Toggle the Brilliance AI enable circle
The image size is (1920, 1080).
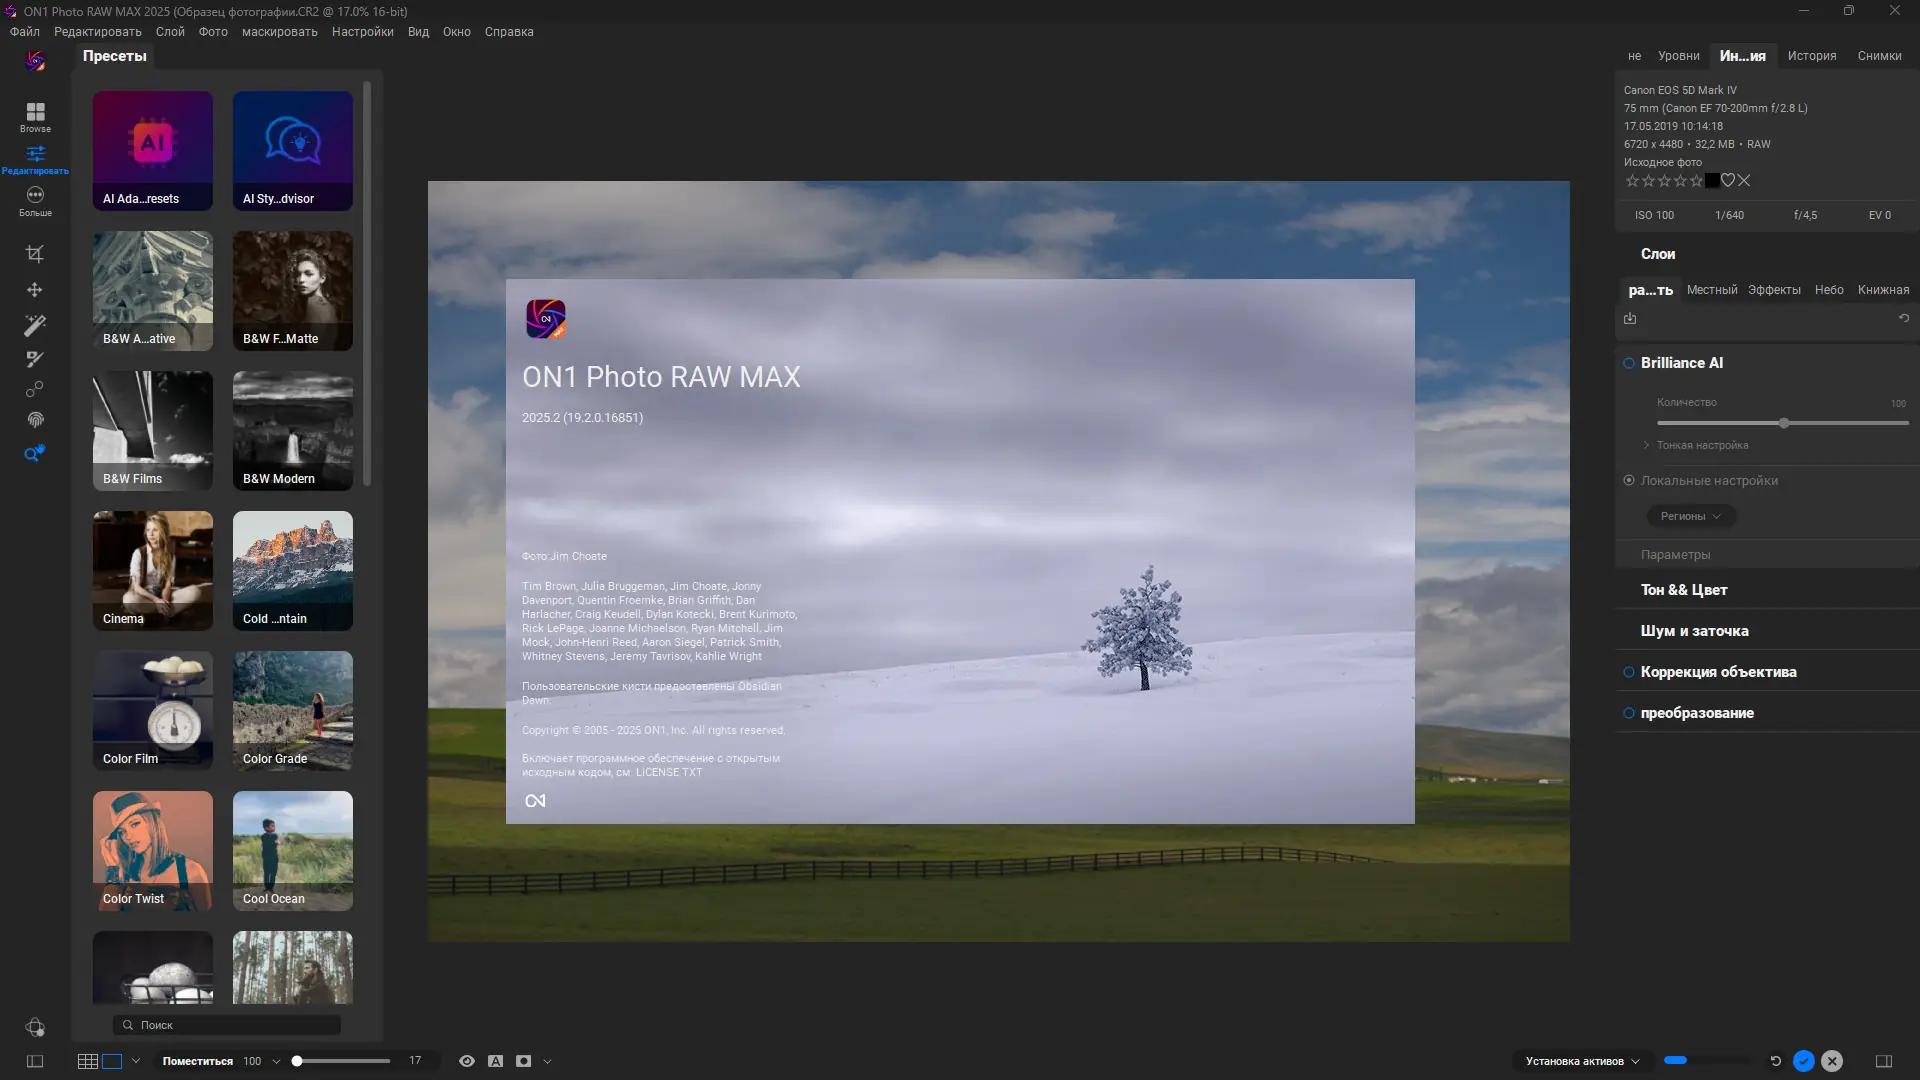click(x=1629, y=363)
